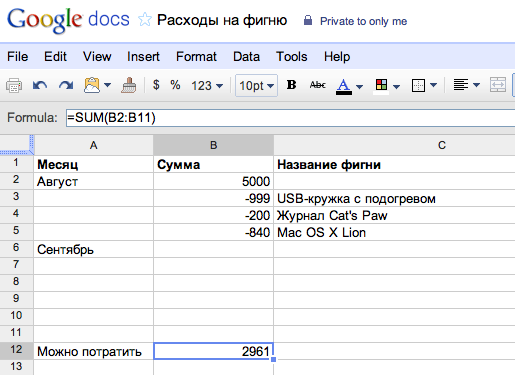Click the text color A icon
This screenshot has height=375, width=515.
click(344, 86)
